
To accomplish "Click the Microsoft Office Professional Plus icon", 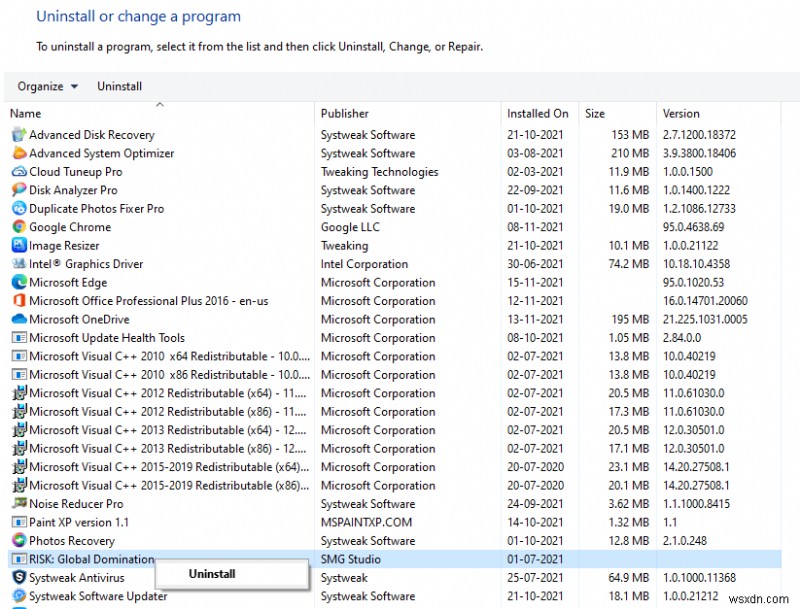I will pos(19,300).
